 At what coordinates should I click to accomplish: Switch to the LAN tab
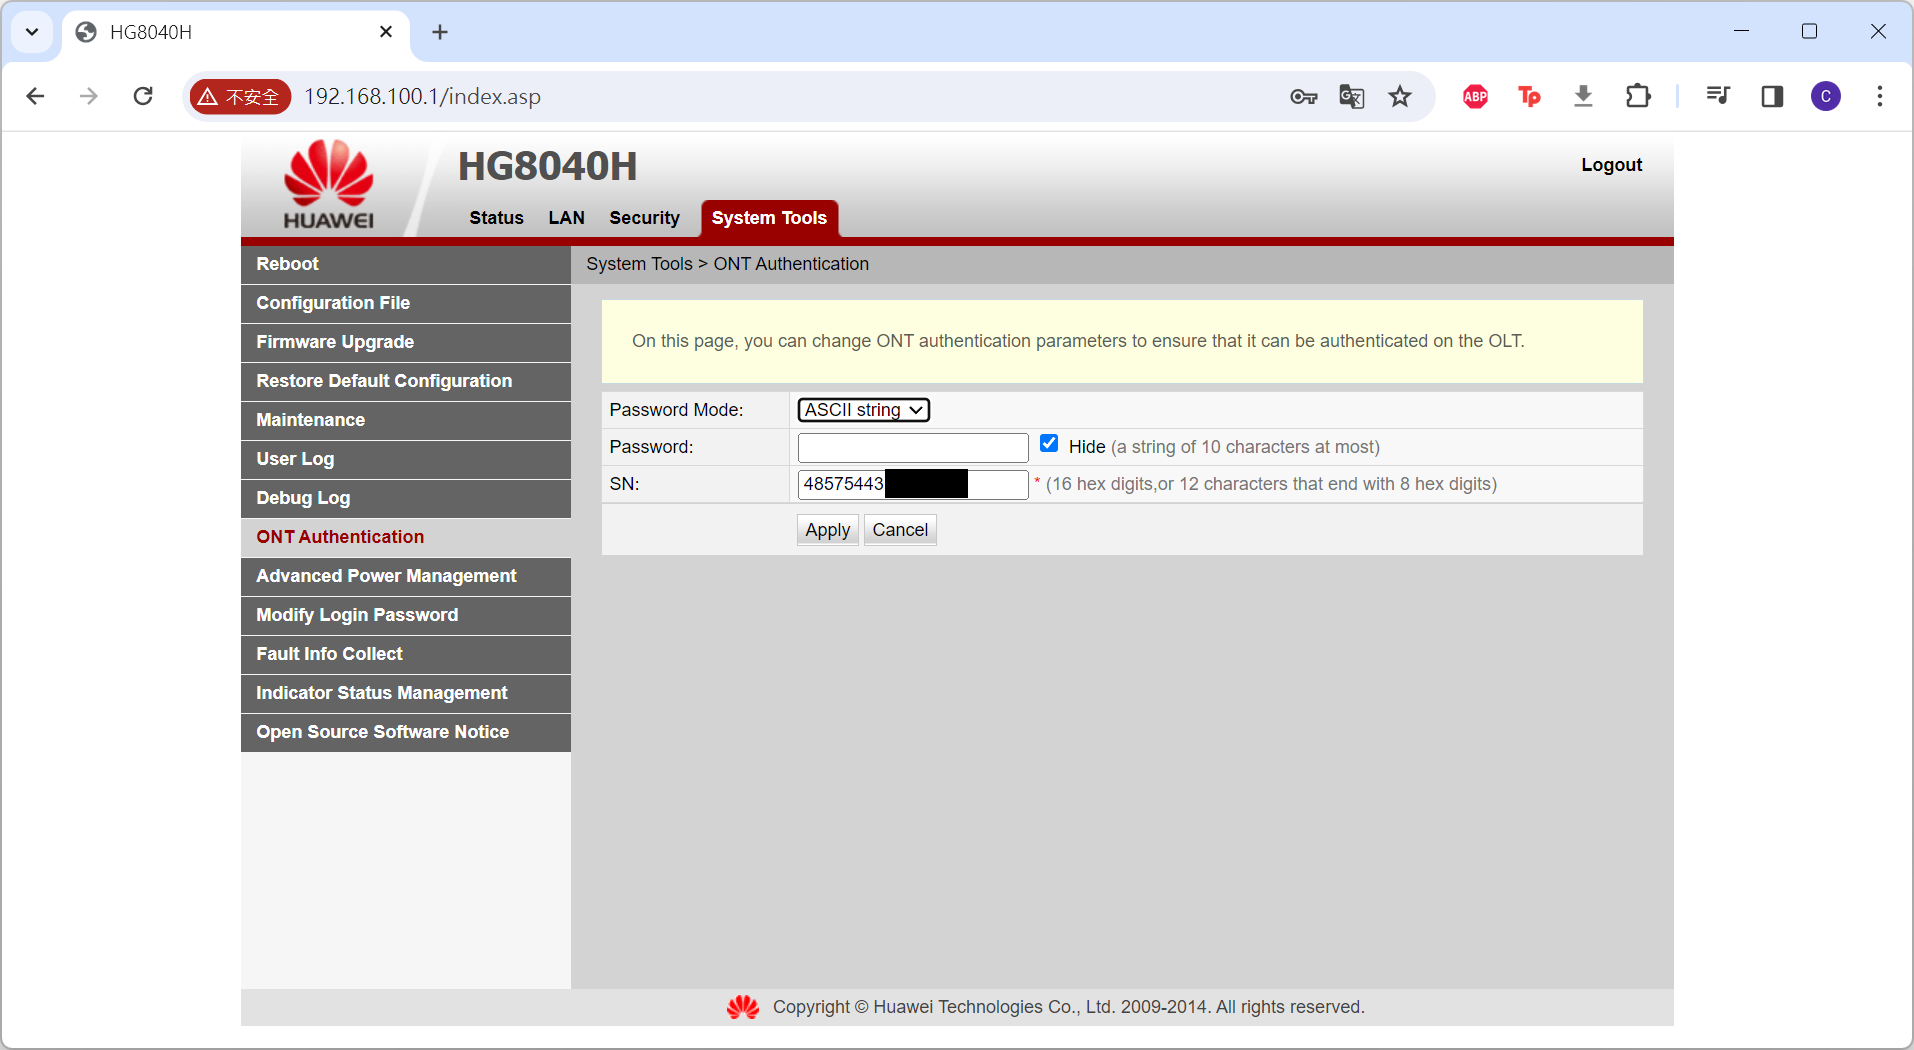(566, 218)
